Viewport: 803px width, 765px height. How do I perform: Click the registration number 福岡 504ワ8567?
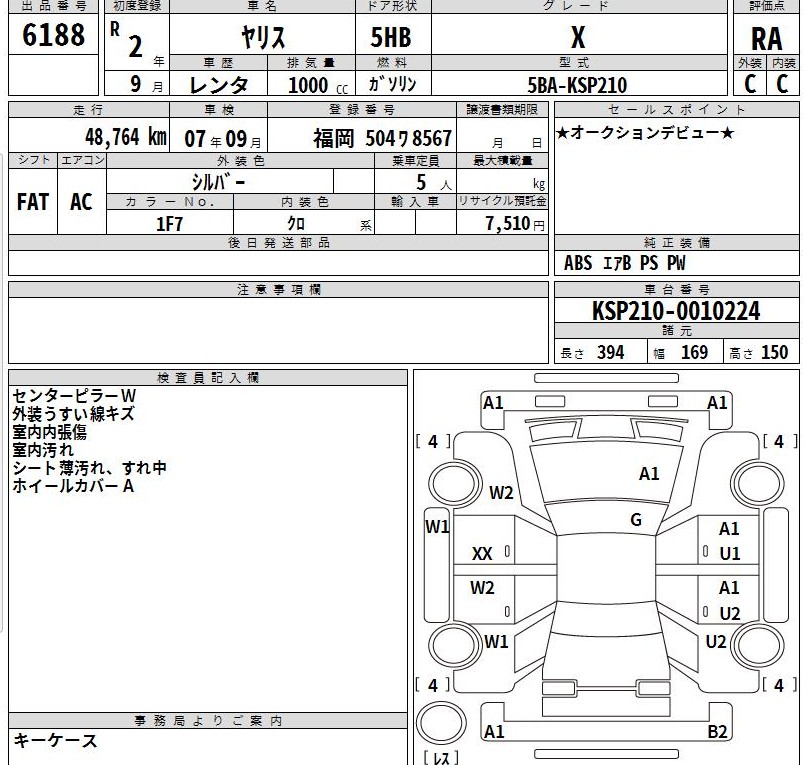(383, 138)
